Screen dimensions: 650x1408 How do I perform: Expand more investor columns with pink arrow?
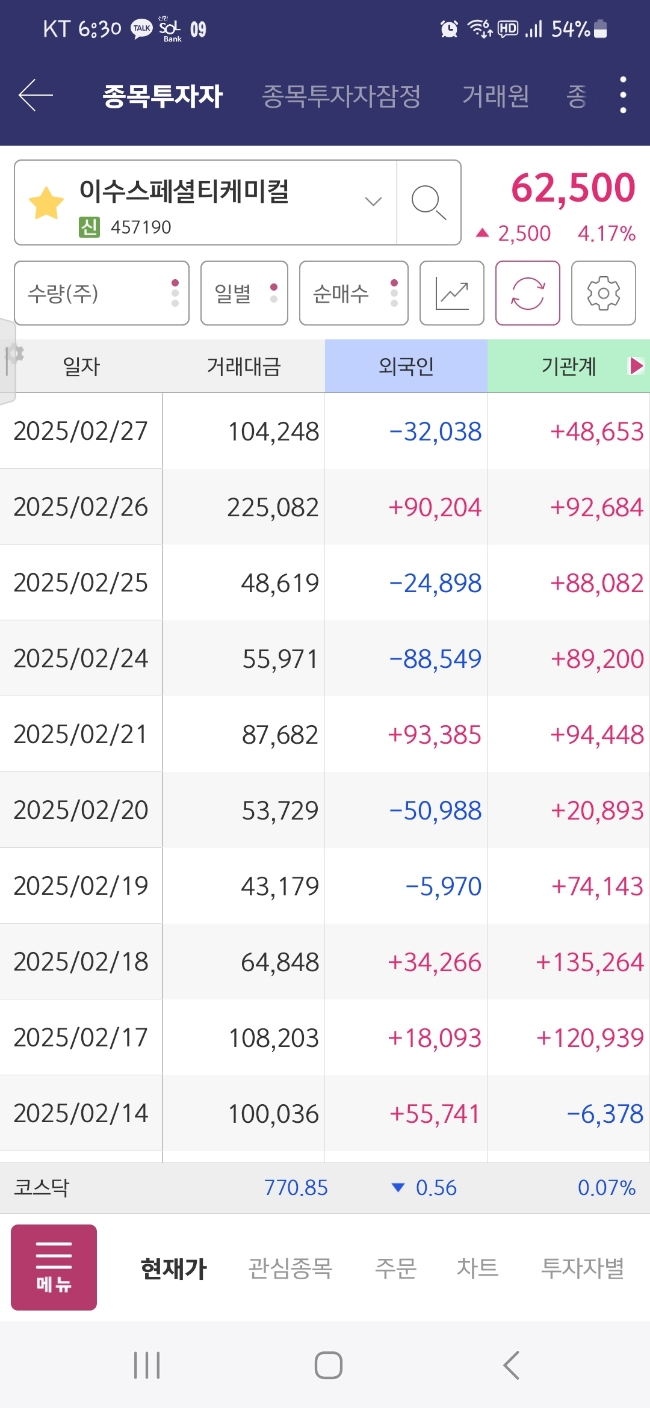636,366
